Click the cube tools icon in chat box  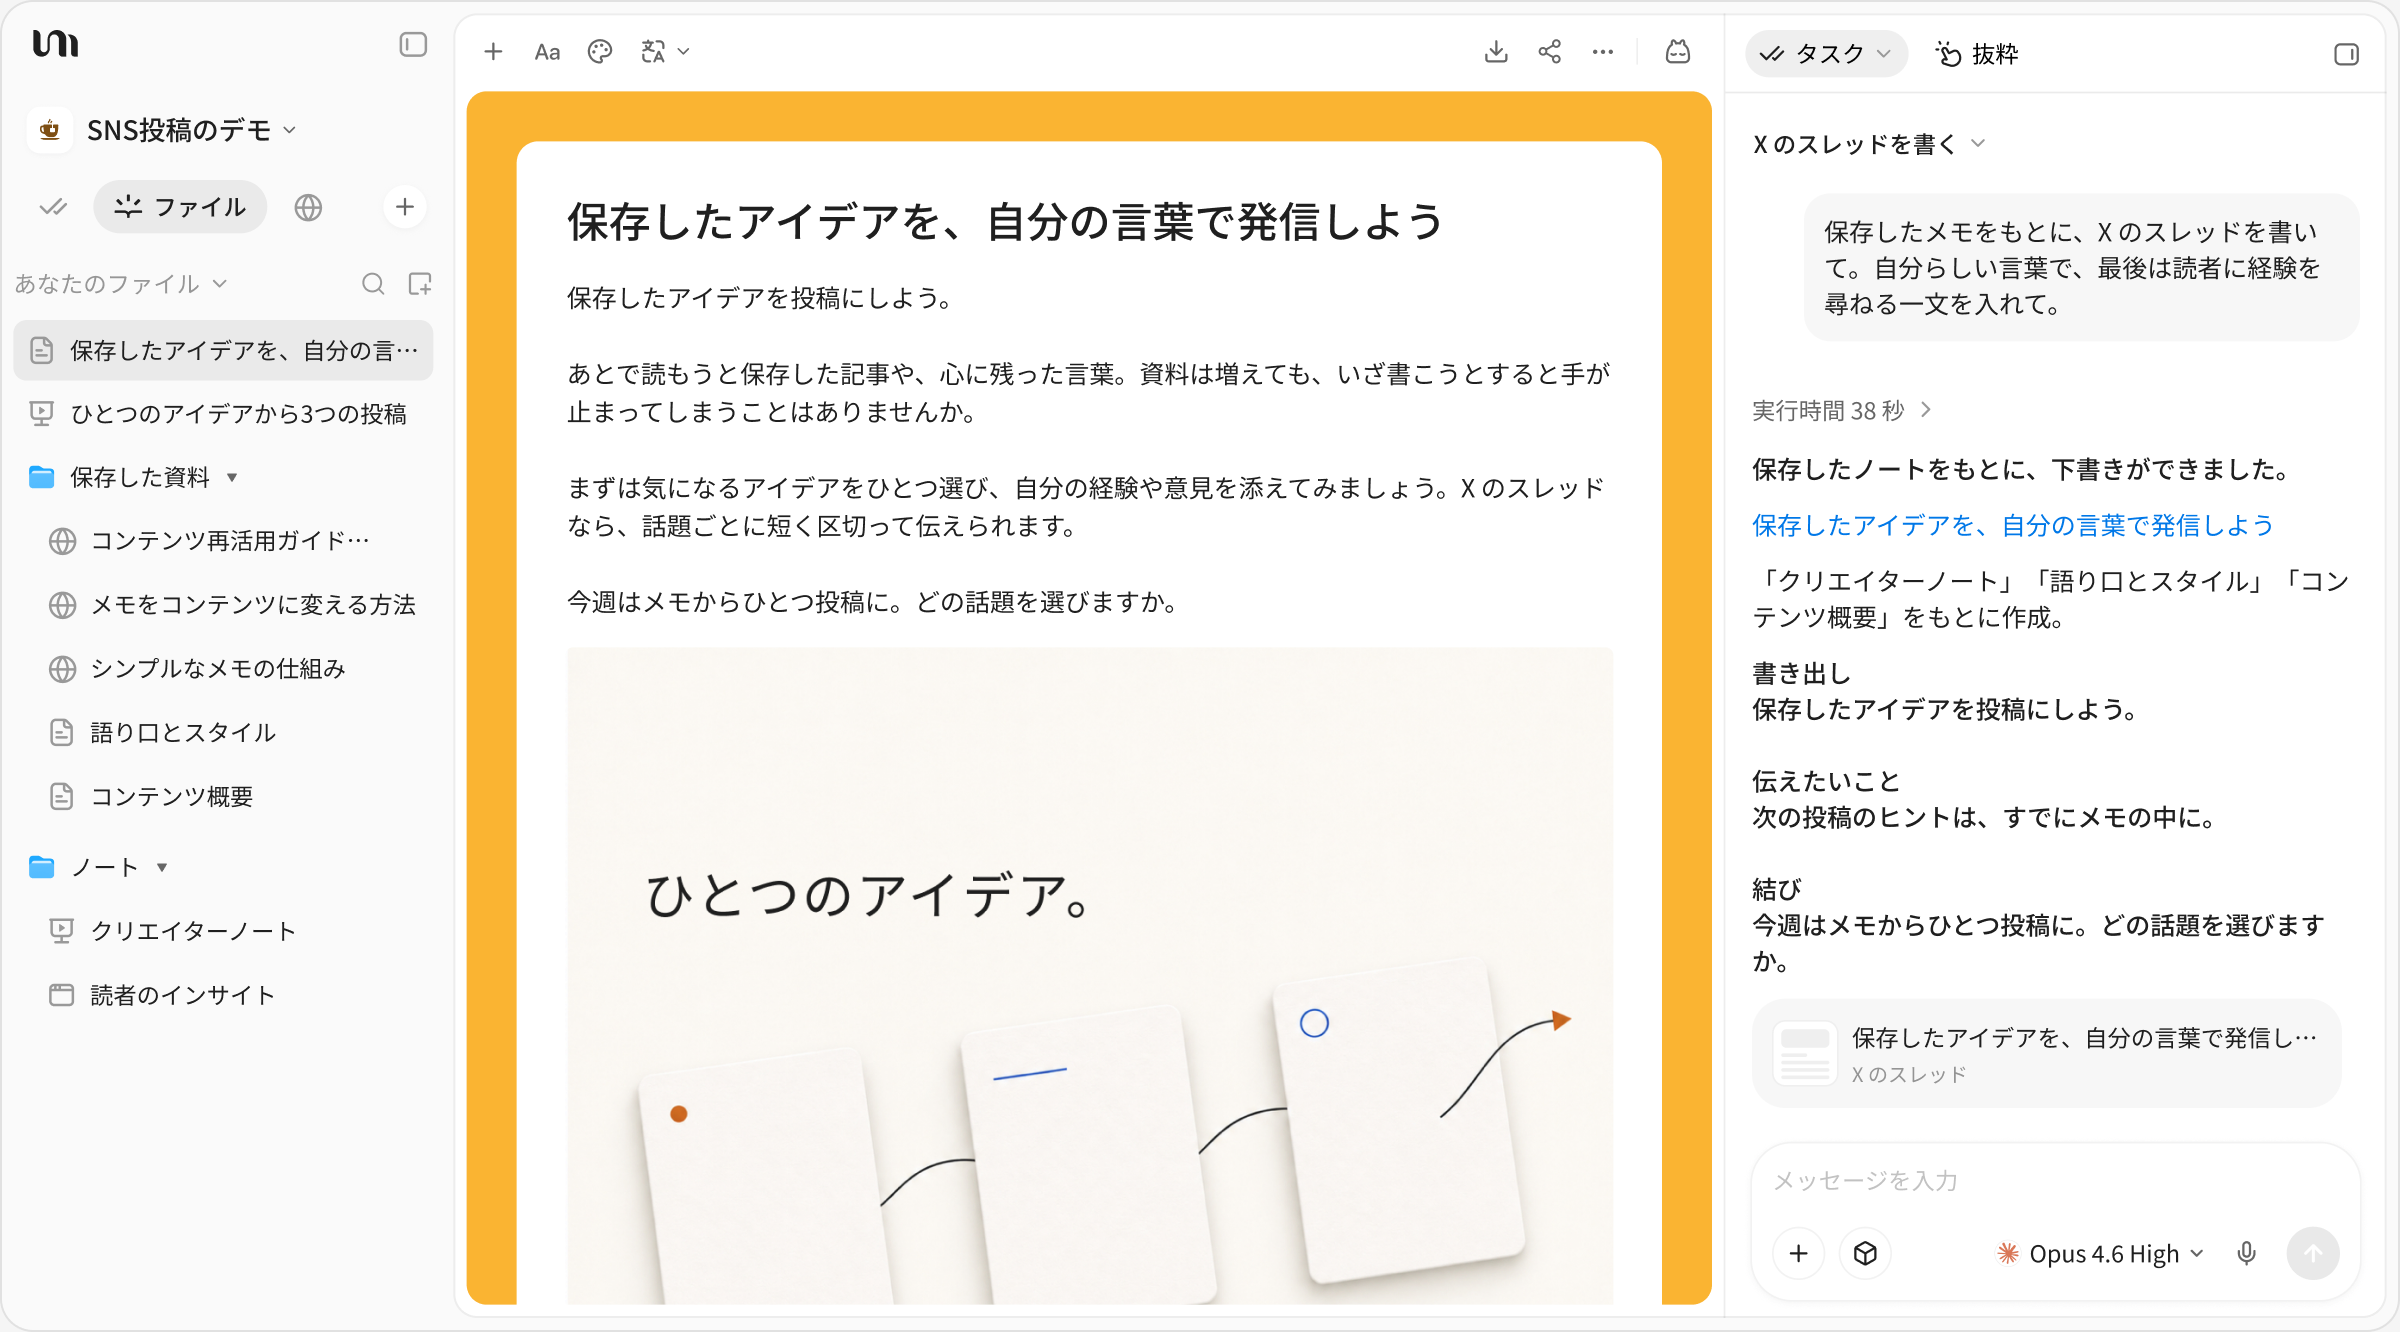tap(1865, 1254)
